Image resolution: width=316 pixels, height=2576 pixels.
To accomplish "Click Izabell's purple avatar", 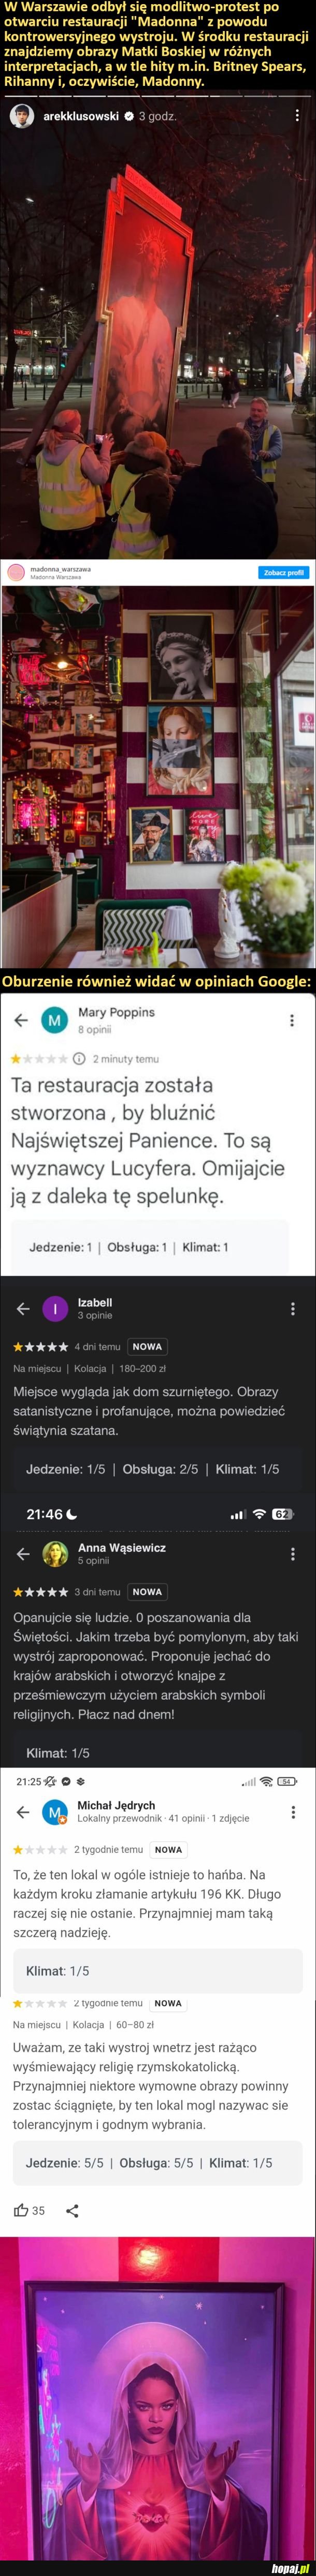I will tap(55, 1309).
